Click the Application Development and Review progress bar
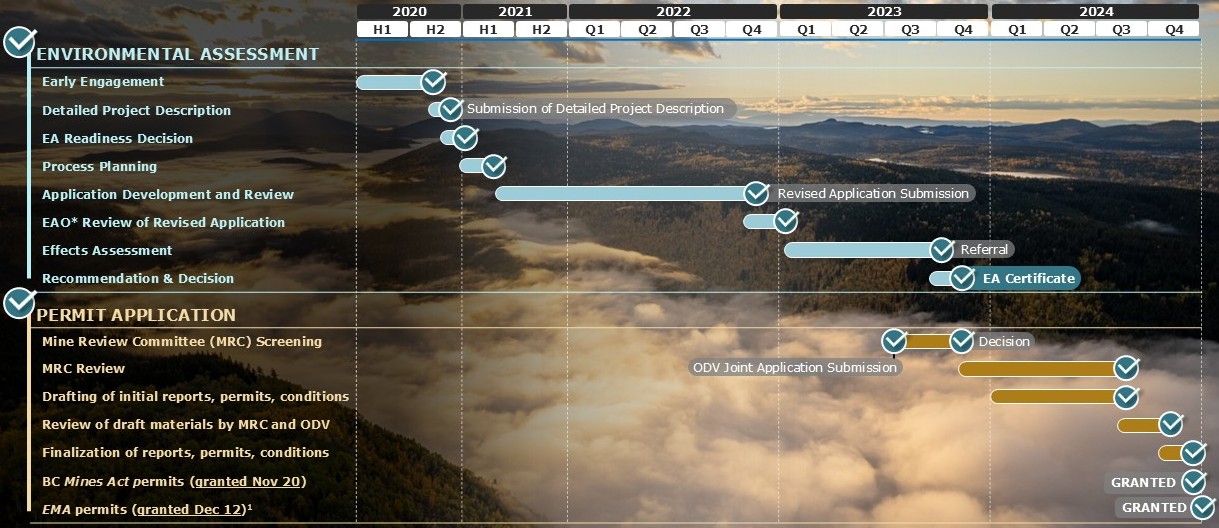Image resolution: width=1219 pixels, height=528 pixels. point(620,193)
